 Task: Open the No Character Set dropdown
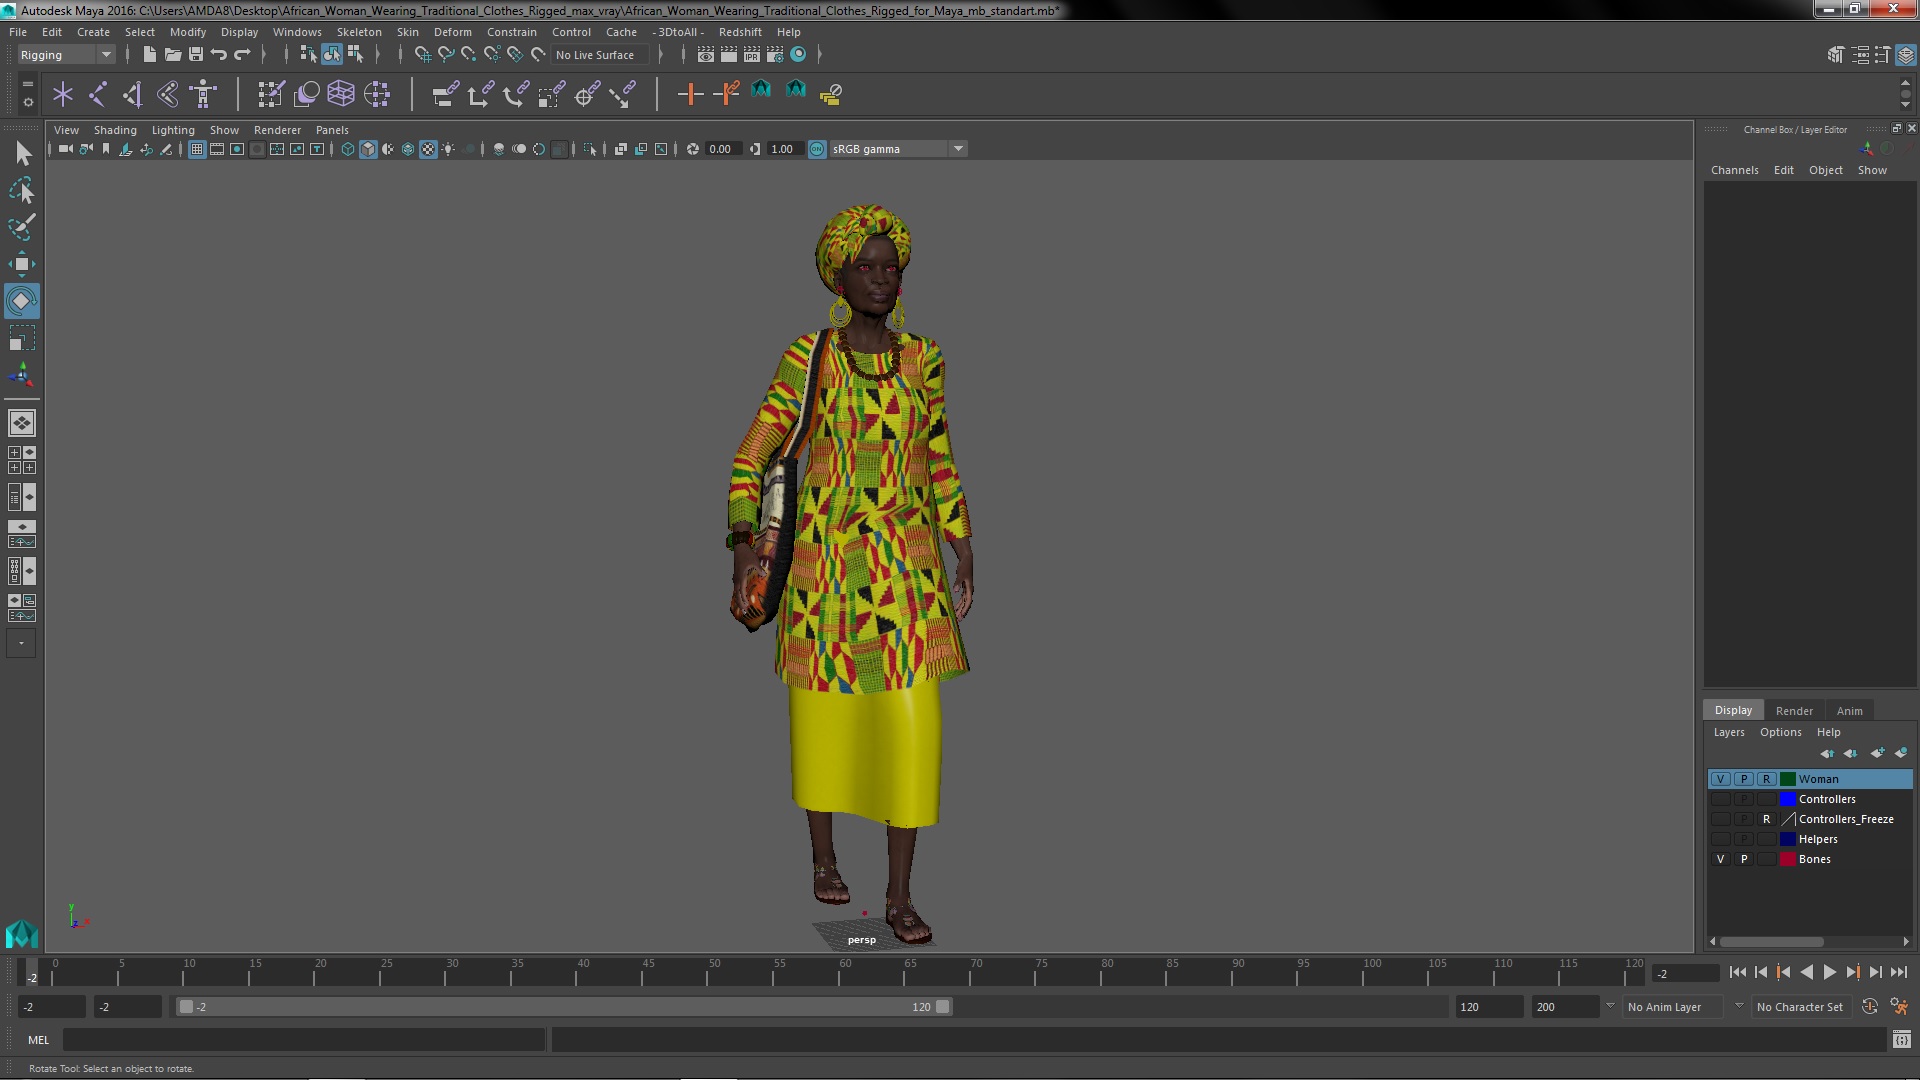(1802, 1007)
